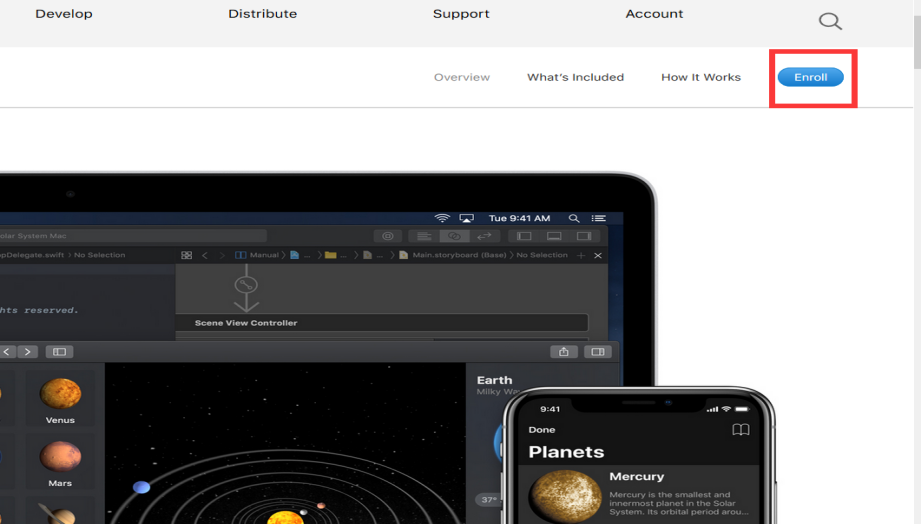Click the browser vertical scrollbar thumb

pyautogui.click(x=917, y=42)
